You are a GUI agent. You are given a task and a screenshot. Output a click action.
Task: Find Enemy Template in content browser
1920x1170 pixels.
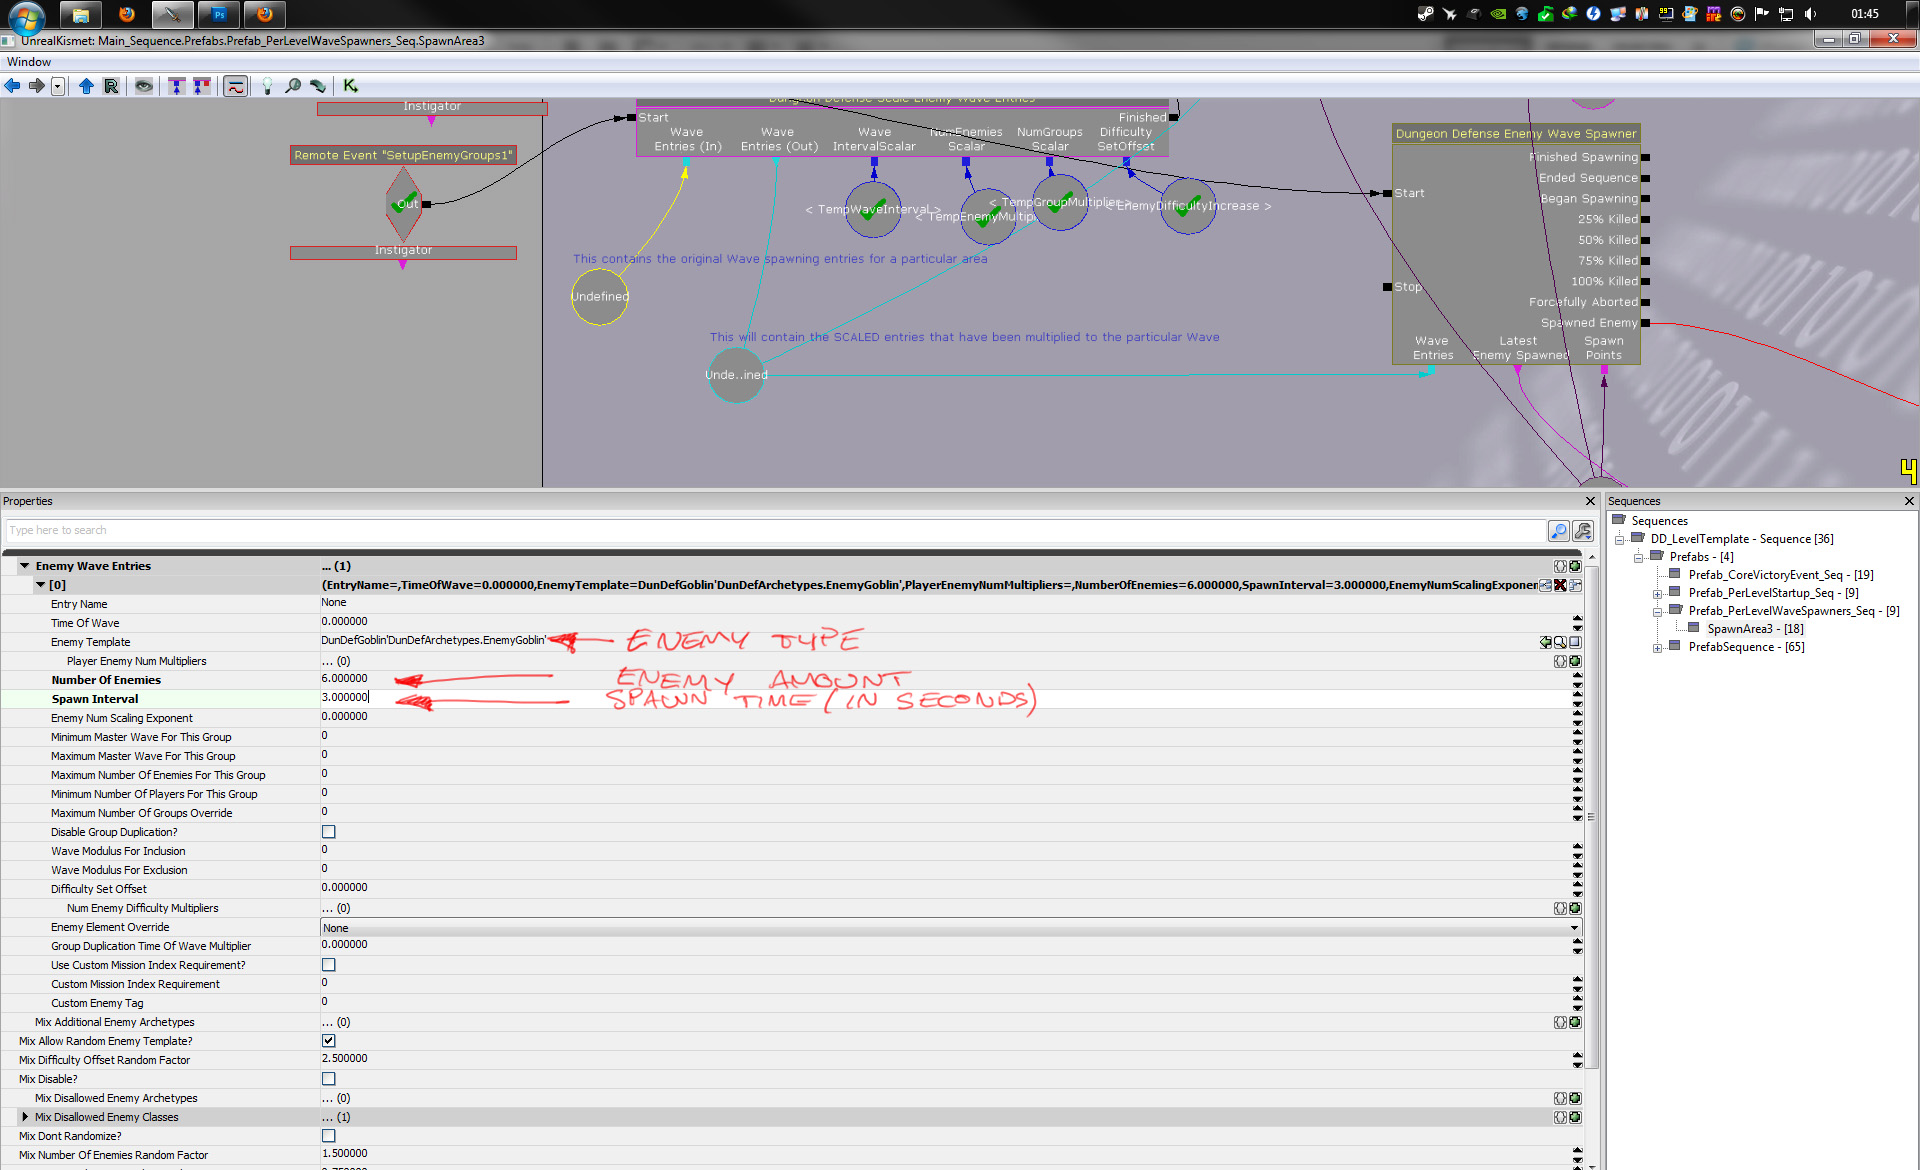1560,642
